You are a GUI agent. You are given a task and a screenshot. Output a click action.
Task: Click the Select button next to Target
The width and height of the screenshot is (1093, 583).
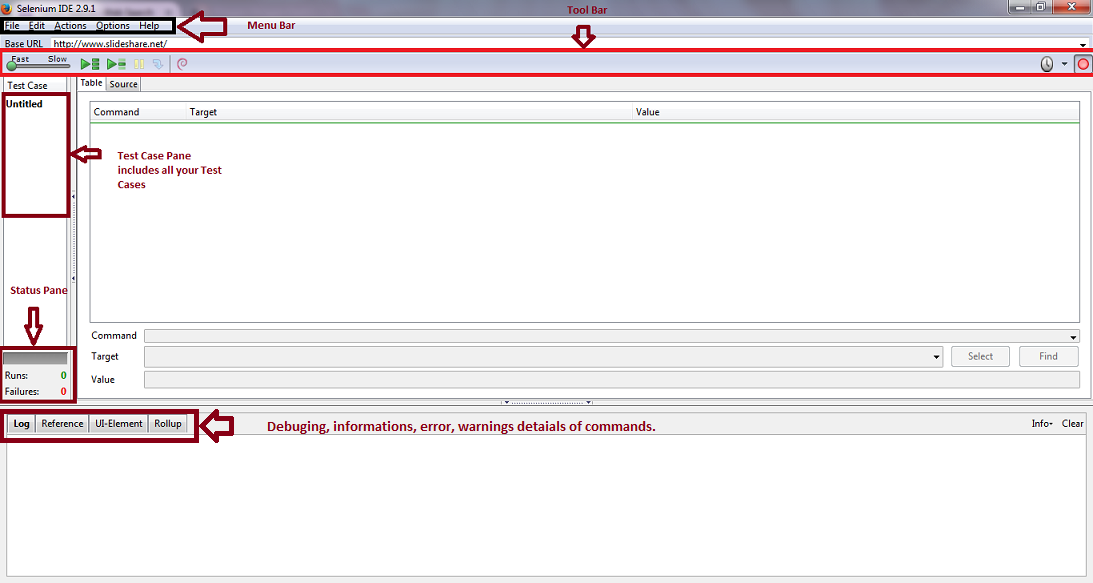point(980,356)
